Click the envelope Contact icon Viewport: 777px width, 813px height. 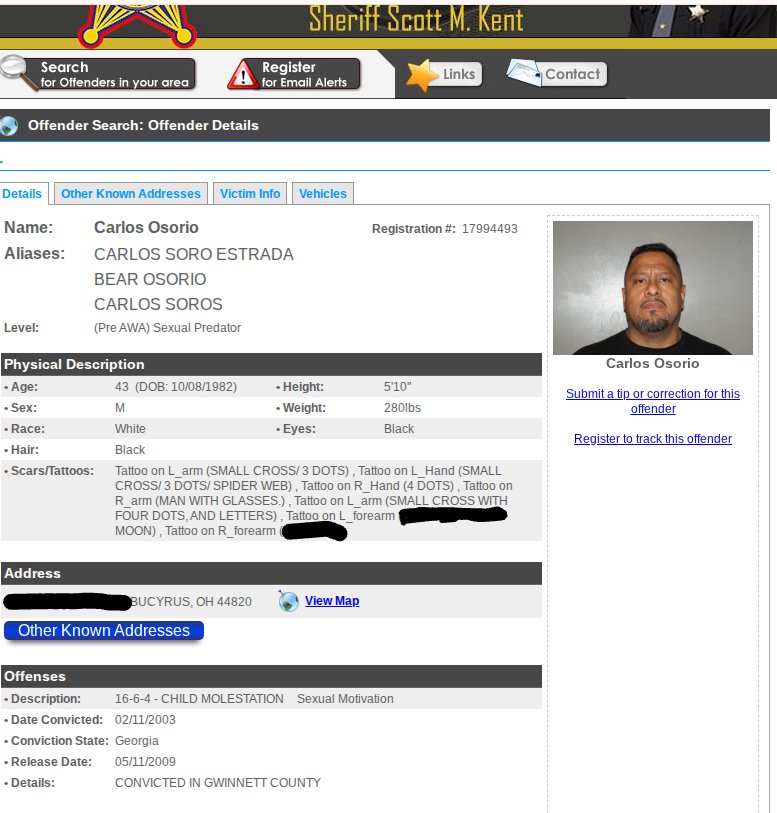coord(524,73)
